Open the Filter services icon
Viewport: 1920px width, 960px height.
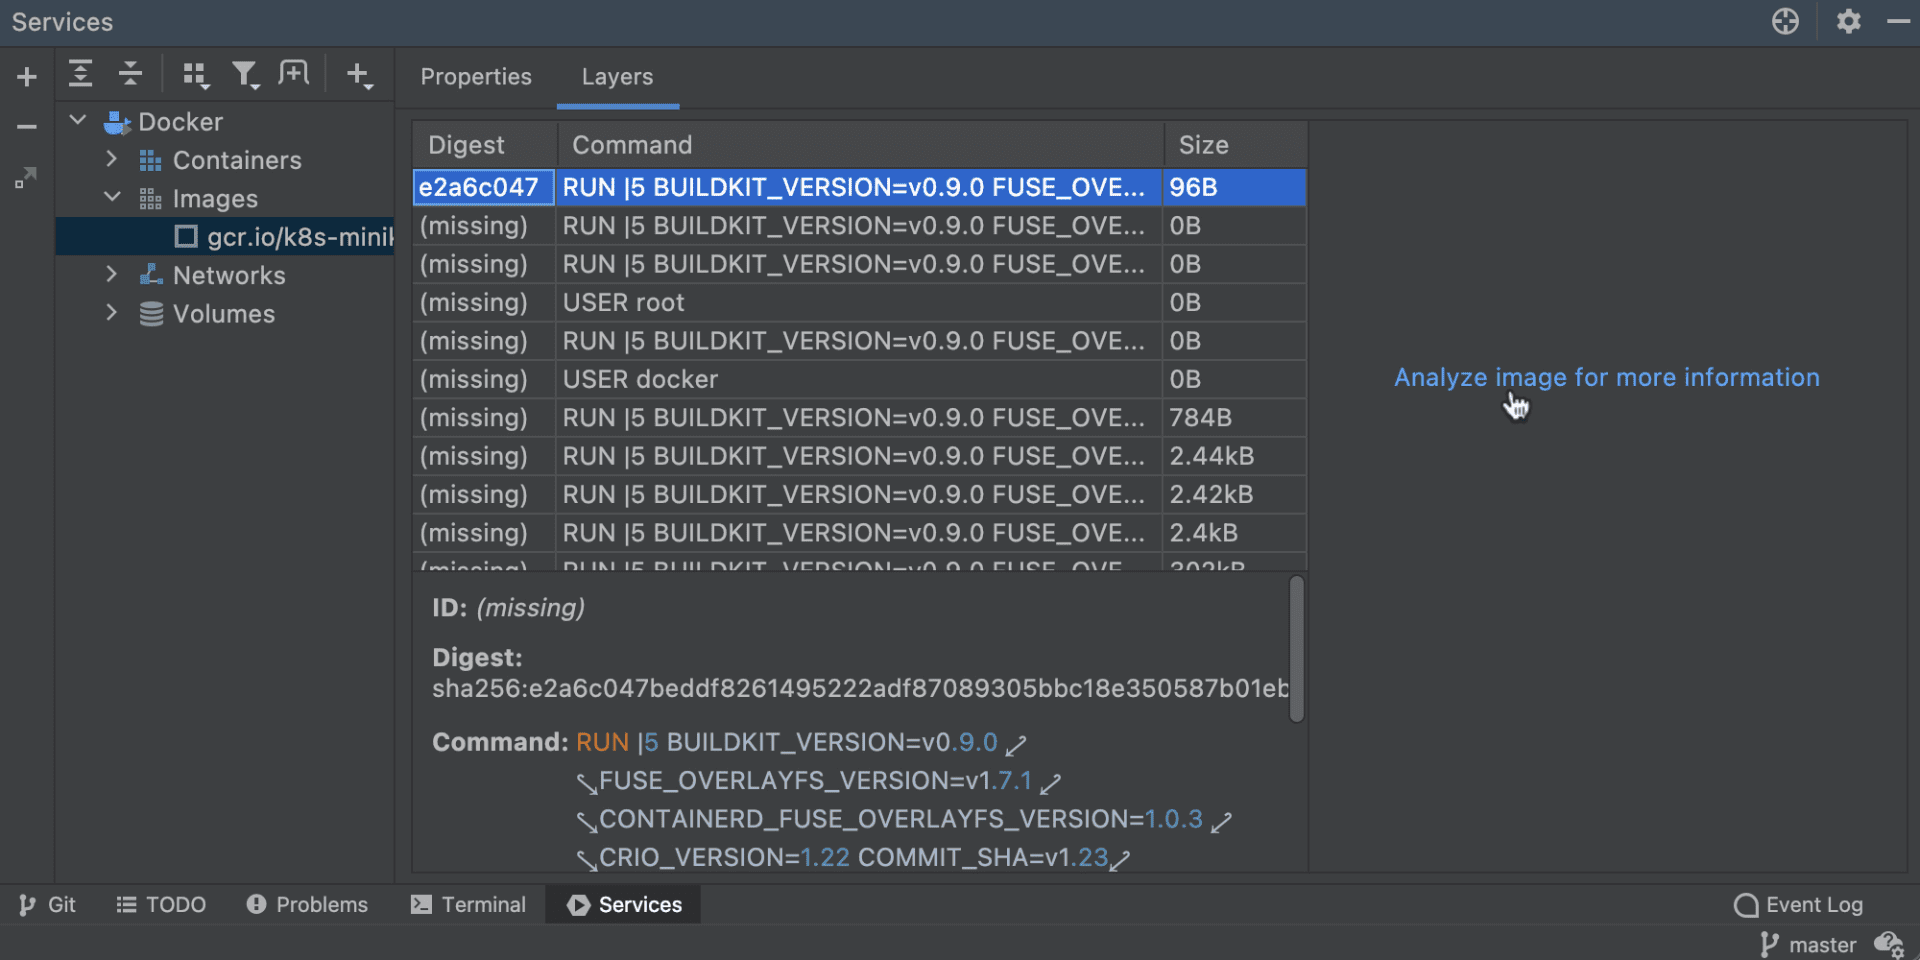[x=245, y=75]
